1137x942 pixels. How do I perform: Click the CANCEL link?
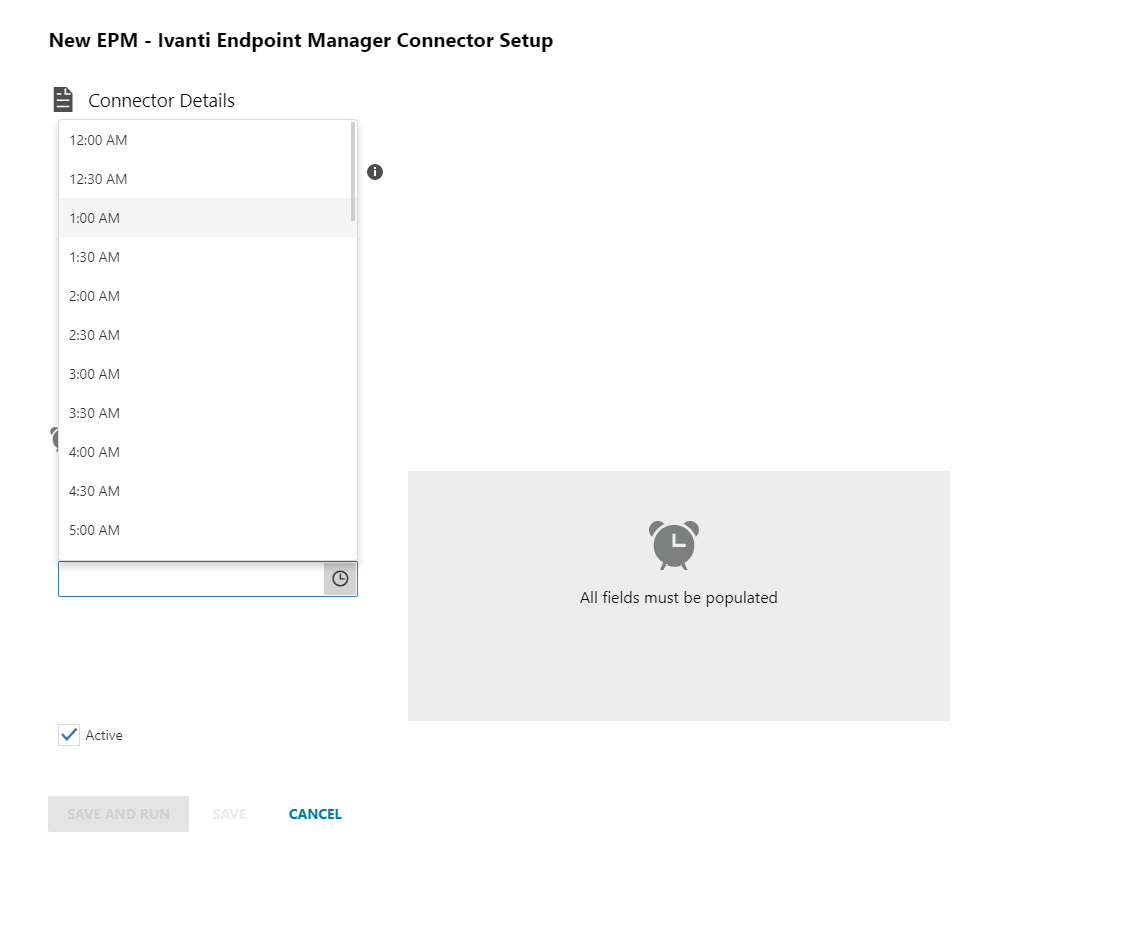coord(314,813)
